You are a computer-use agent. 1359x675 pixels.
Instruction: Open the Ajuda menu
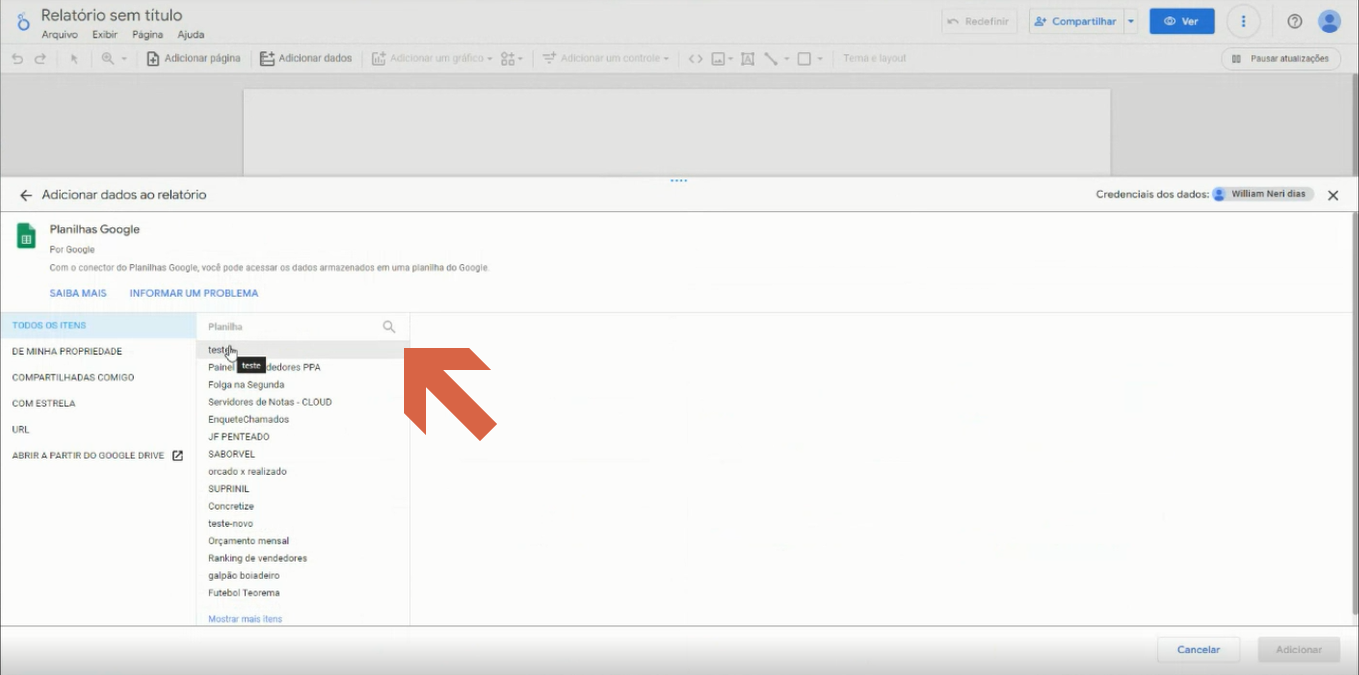191,35
